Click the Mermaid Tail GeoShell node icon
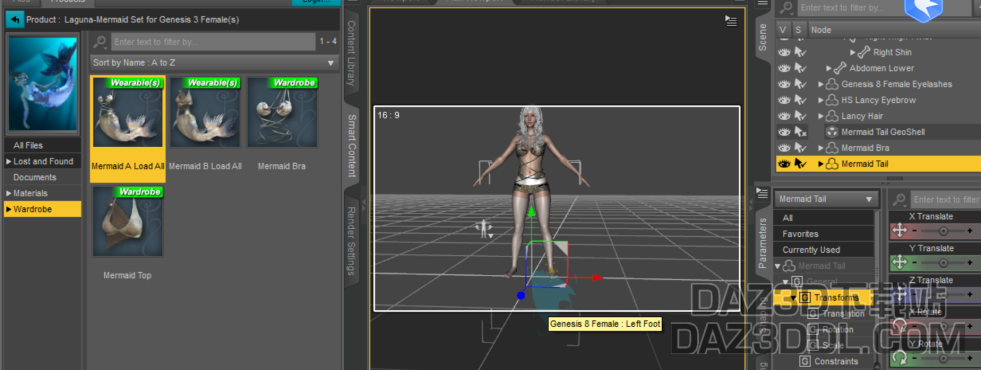The height and width of the screenshot is (370, 981). [x=832, y=132]
